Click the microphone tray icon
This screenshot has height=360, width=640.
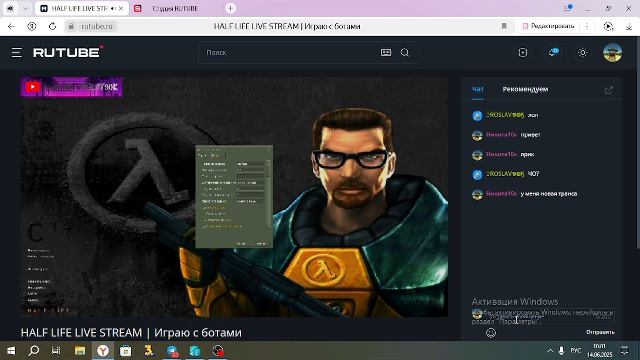[x=562, y=351]
